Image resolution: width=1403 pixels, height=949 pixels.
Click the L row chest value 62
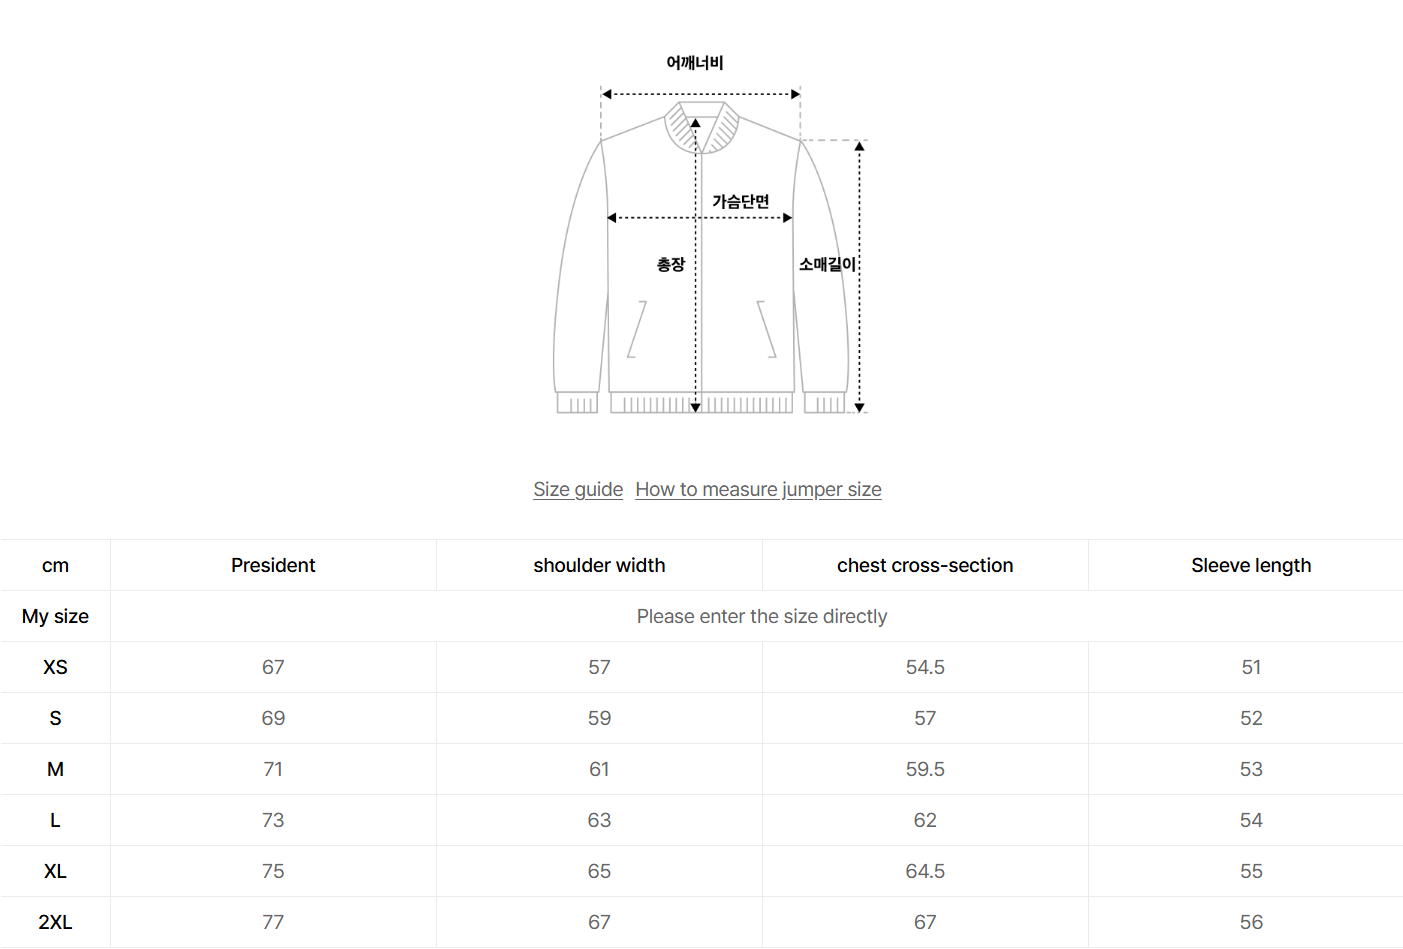click(x=925, y=820)
